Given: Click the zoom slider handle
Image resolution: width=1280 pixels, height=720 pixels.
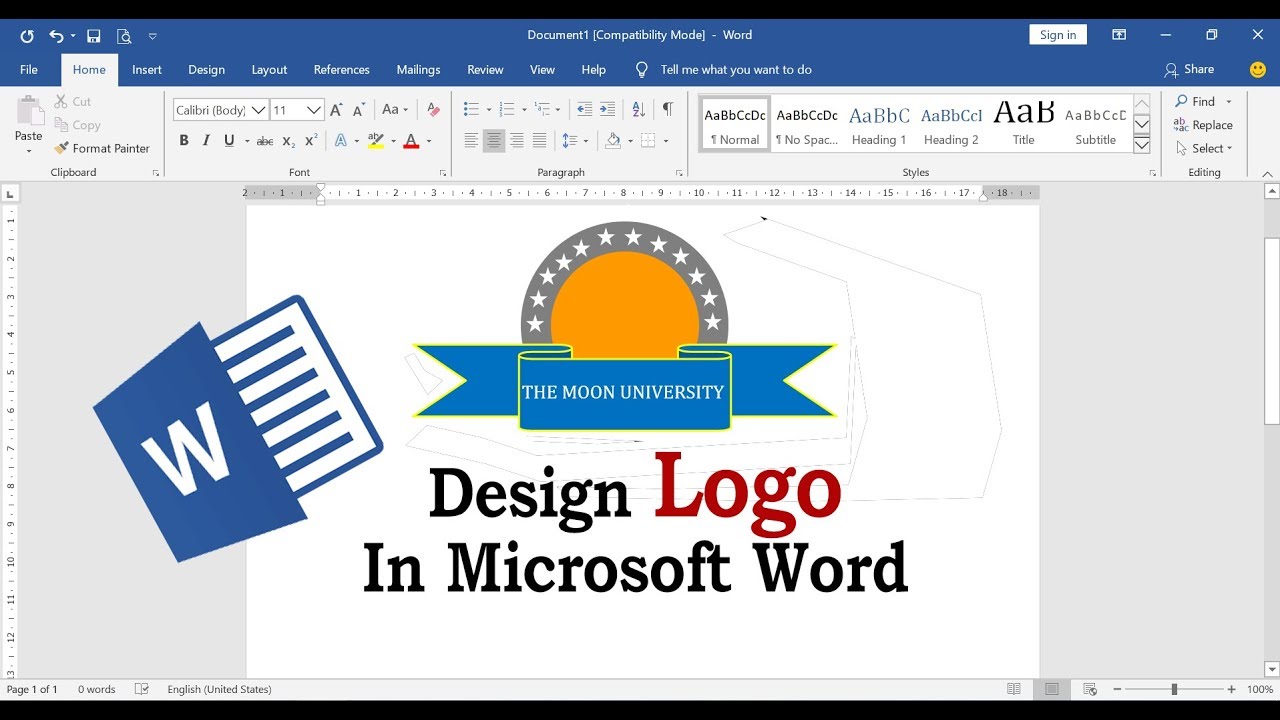Looking at the screenshot, I should point(1174,689).
